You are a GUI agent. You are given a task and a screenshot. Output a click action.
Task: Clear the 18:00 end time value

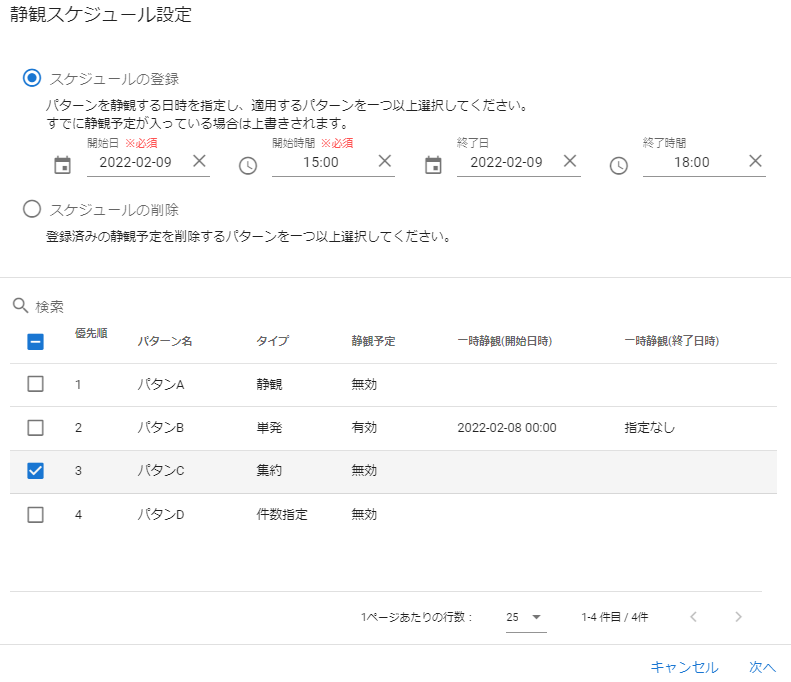coord(755,162)
